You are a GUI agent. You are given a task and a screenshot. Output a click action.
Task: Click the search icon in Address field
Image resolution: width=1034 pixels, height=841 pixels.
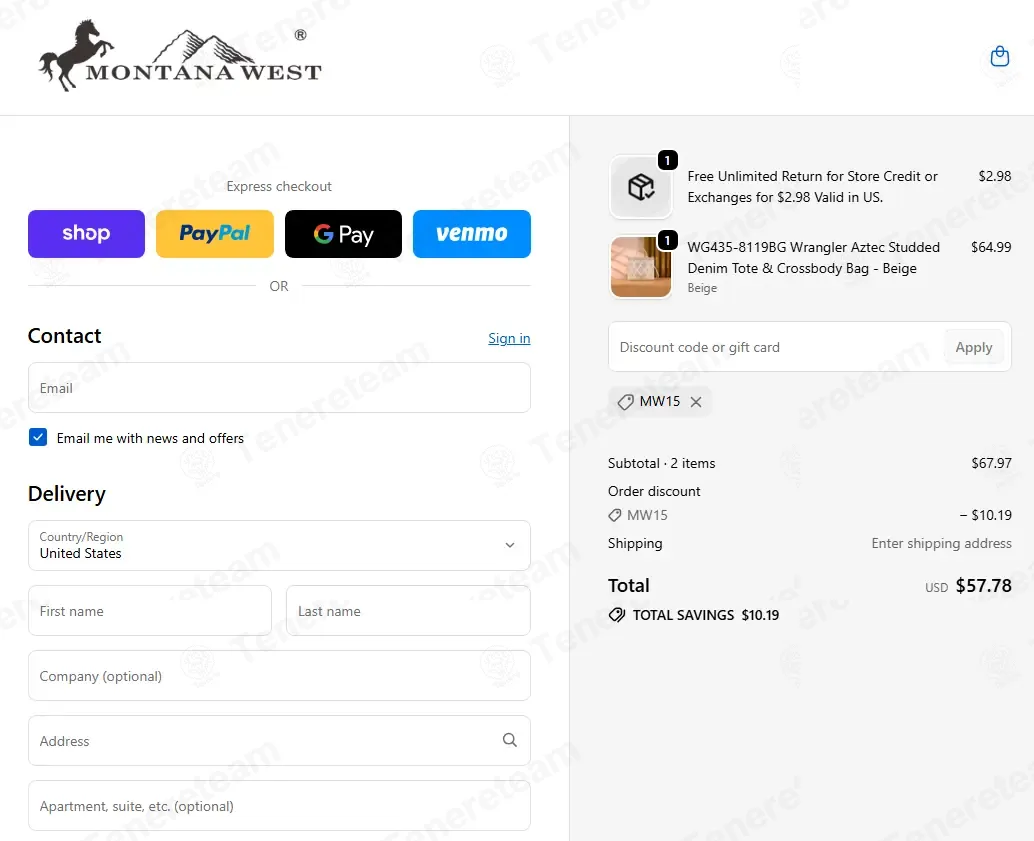click(510, 740)
